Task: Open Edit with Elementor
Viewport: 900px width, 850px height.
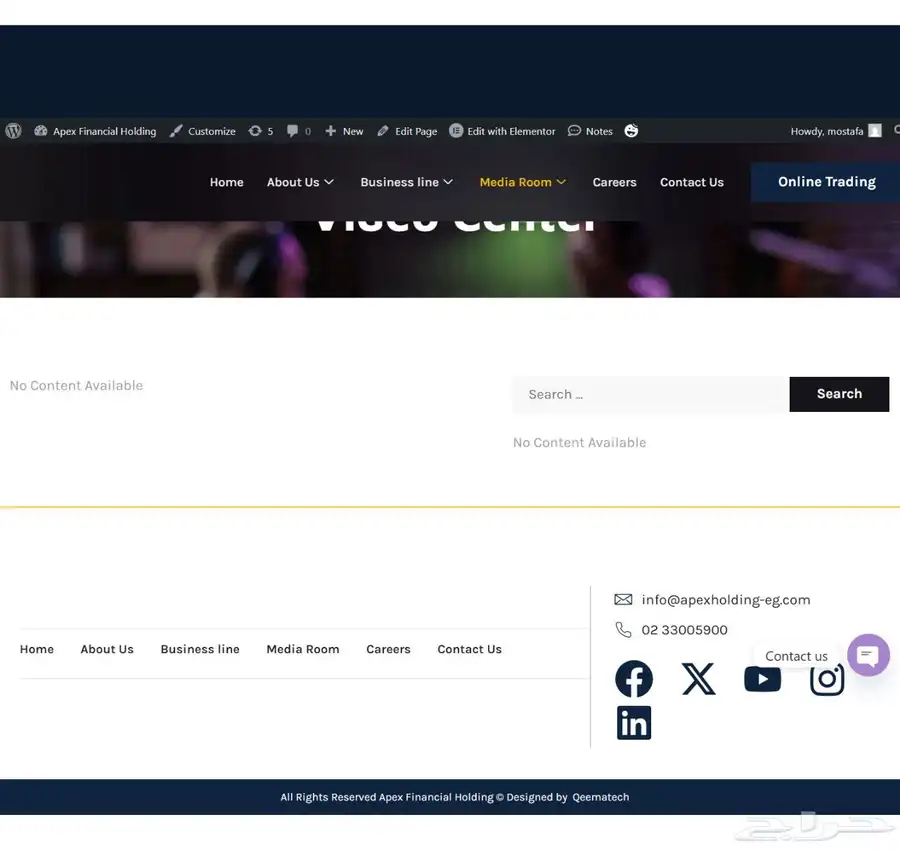Action: tap(502, 131)
